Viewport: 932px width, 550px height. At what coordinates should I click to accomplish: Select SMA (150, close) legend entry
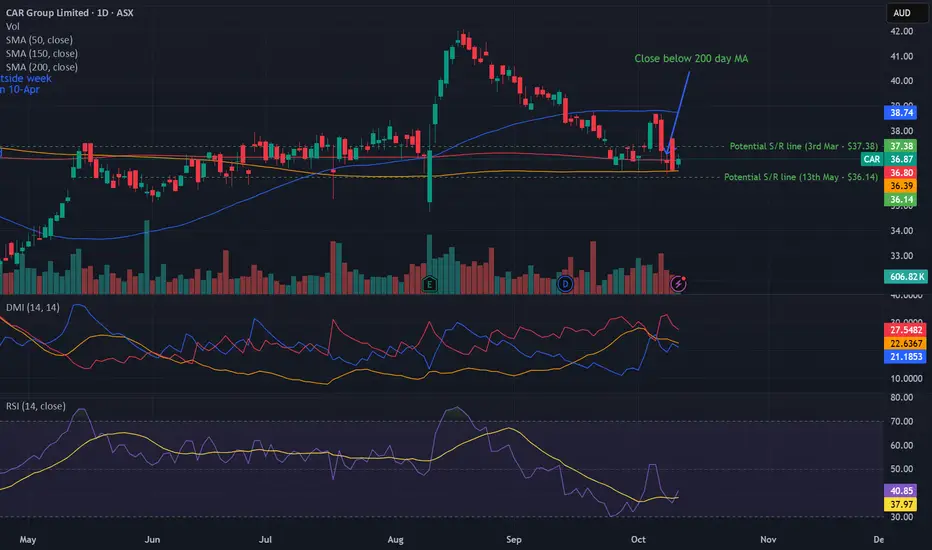click(42, 54)
